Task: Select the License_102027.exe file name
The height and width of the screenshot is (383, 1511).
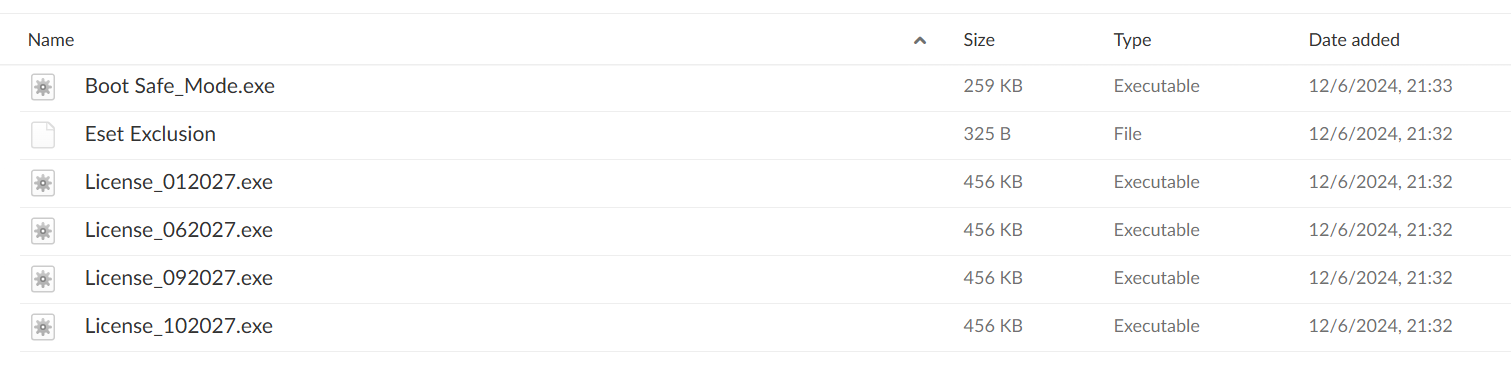Action: (x=179, y=326)
